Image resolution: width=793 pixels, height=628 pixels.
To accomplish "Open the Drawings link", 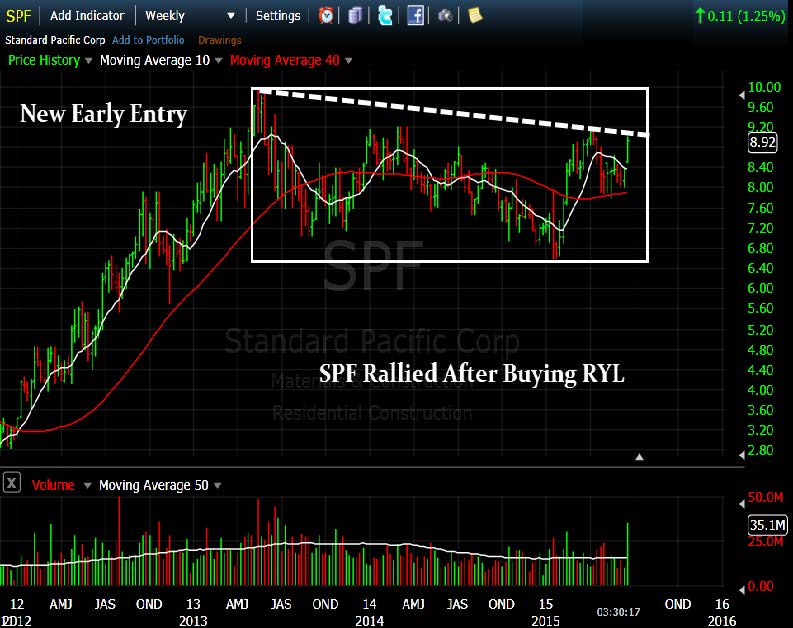I will [219, 40].
